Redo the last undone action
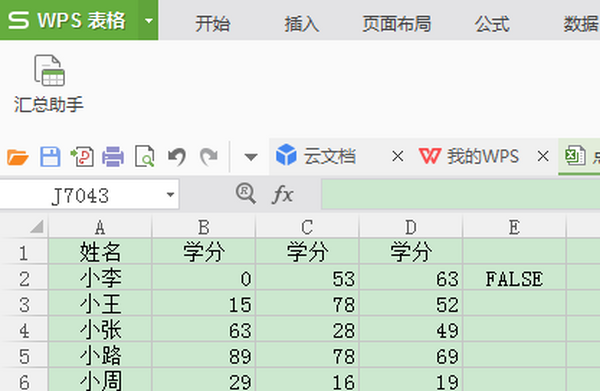 (x=209, y=156)
